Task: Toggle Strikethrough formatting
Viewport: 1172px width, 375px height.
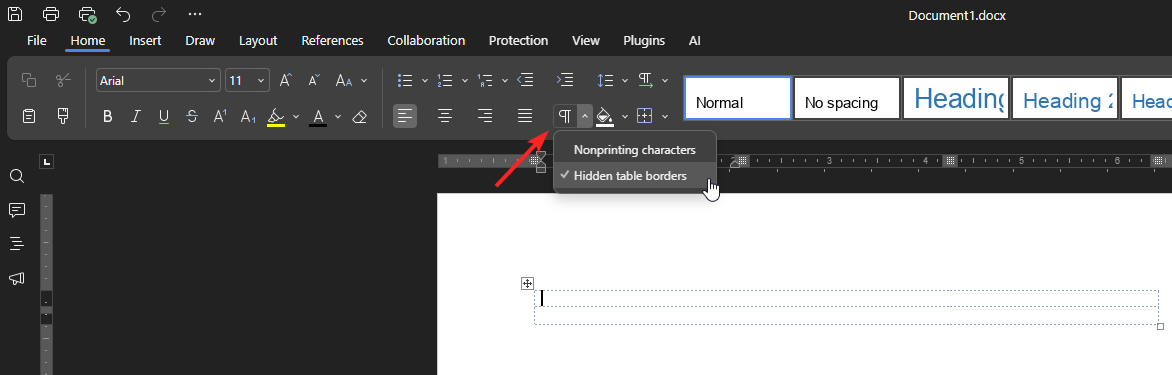Action: tap(192, 117)
